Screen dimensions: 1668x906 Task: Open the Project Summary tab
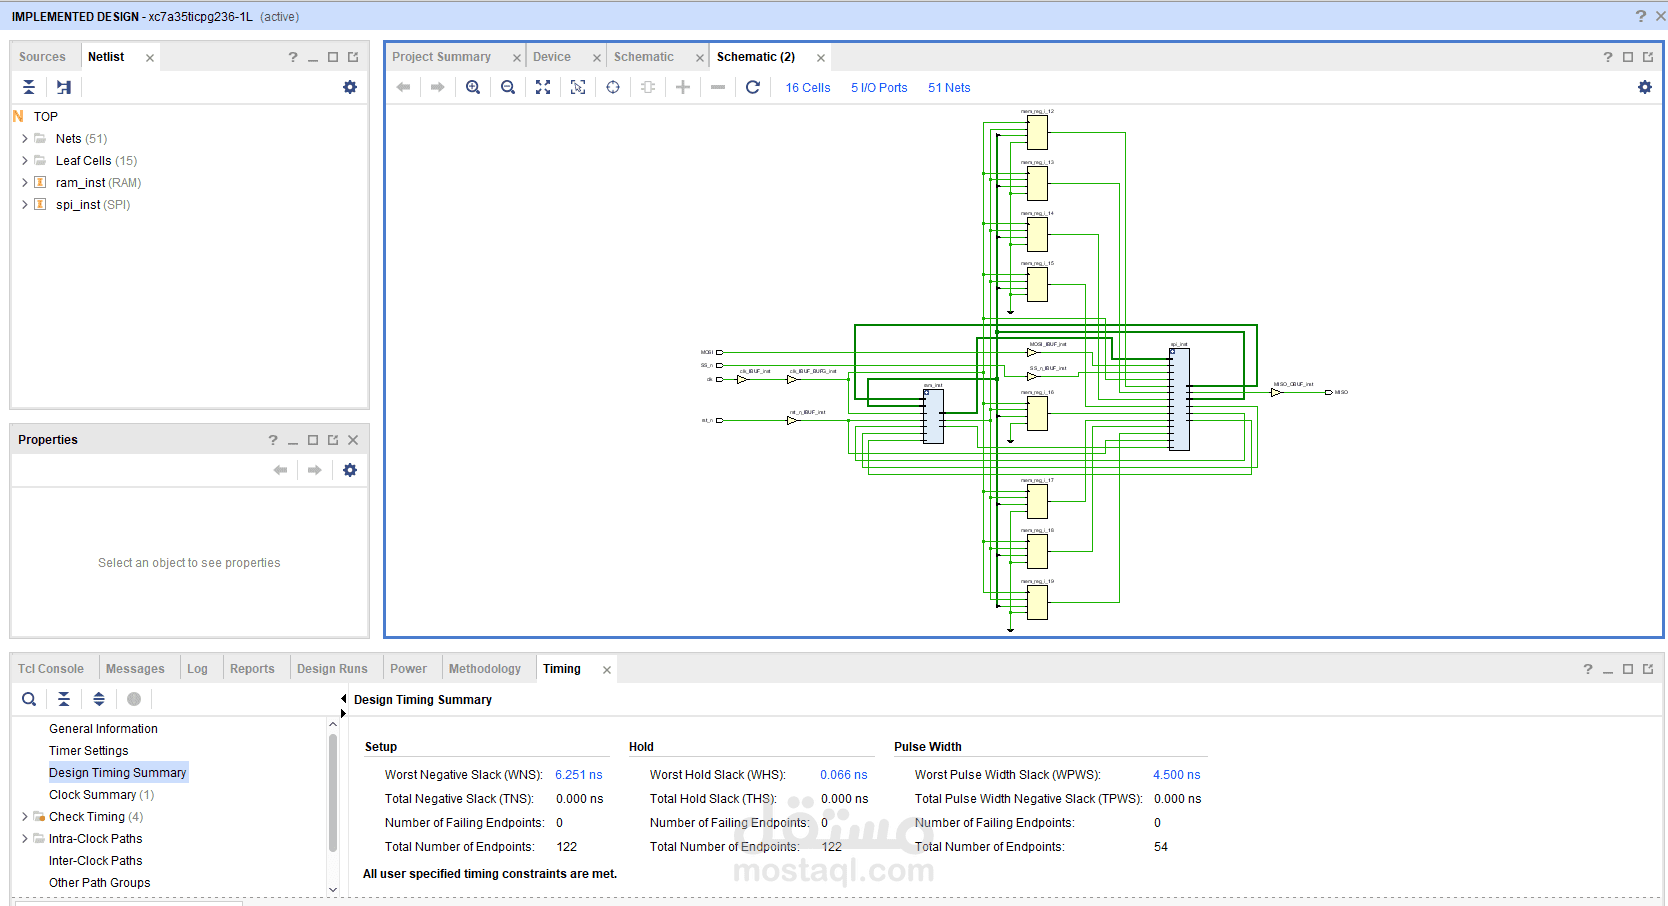(442, 57)
